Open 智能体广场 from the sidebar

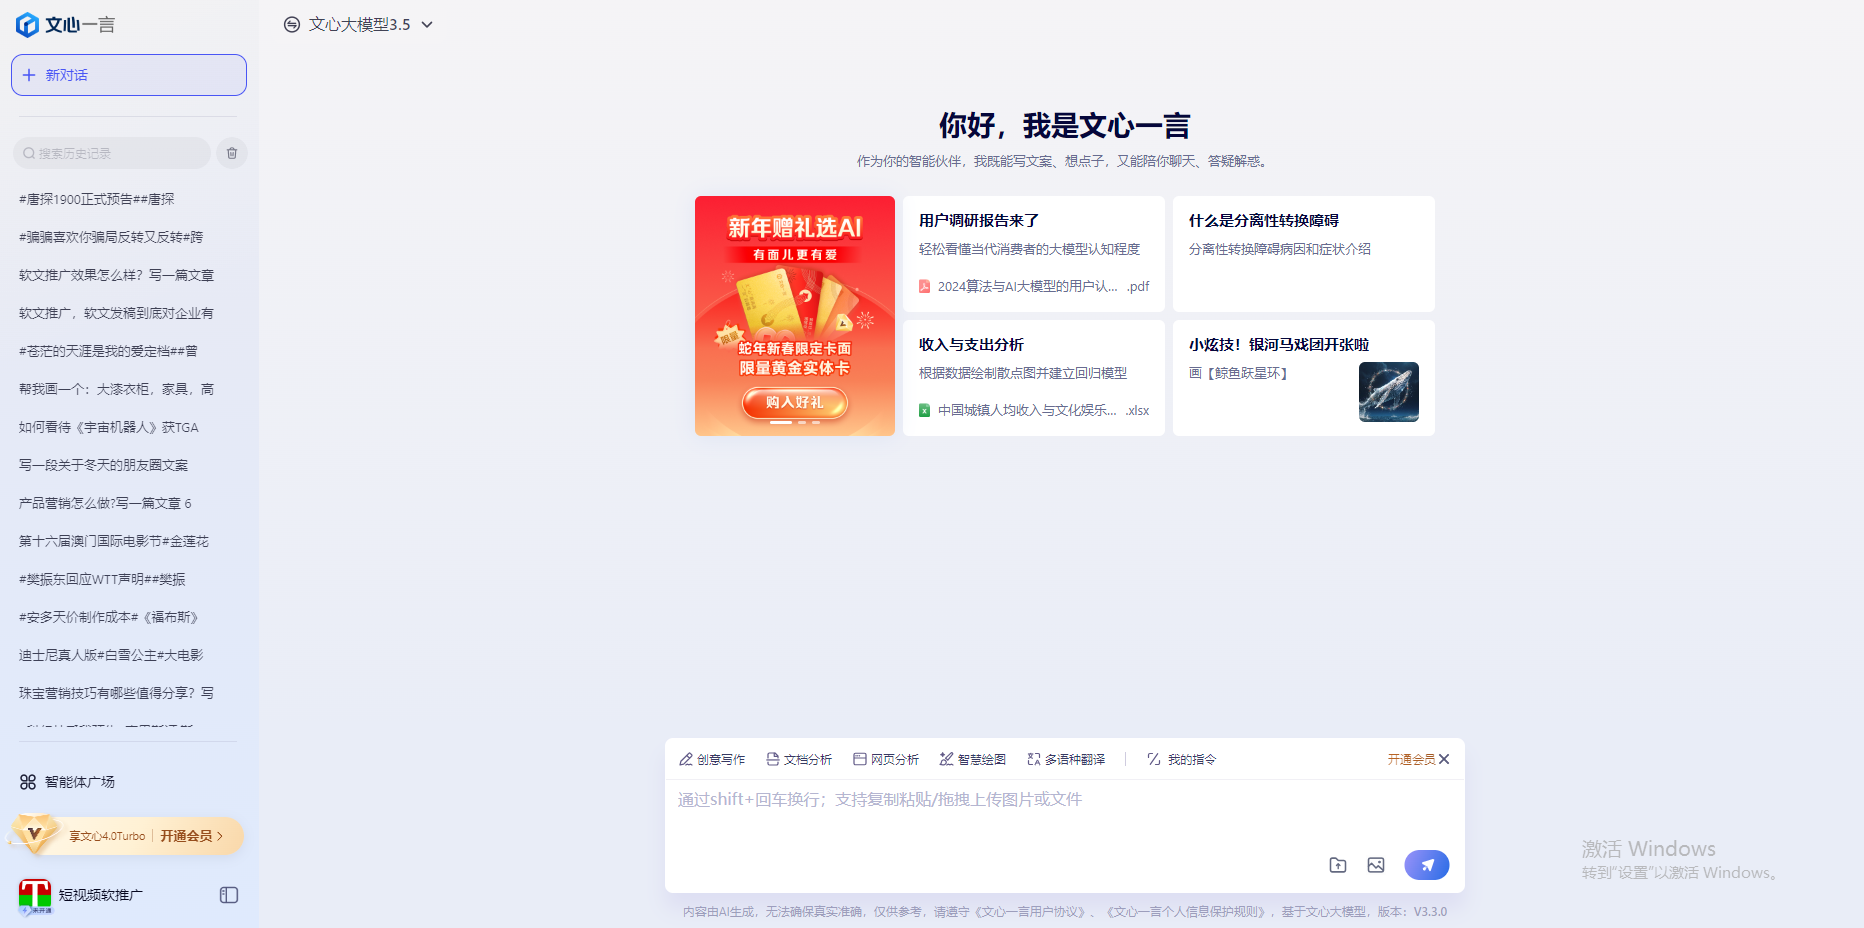click(x=67, y=782)
